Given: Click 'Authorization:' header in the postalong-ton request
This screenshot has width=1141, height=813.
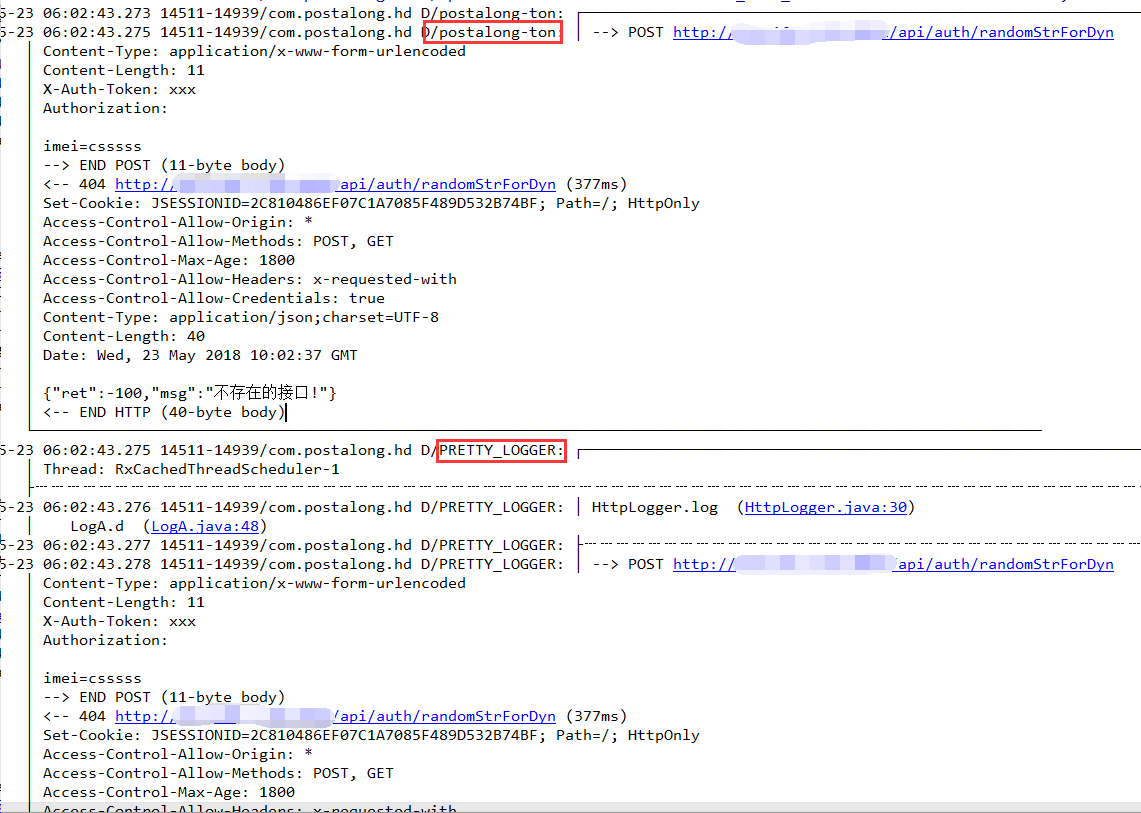Looking at the screenshot, I should [x=106, y=108].
